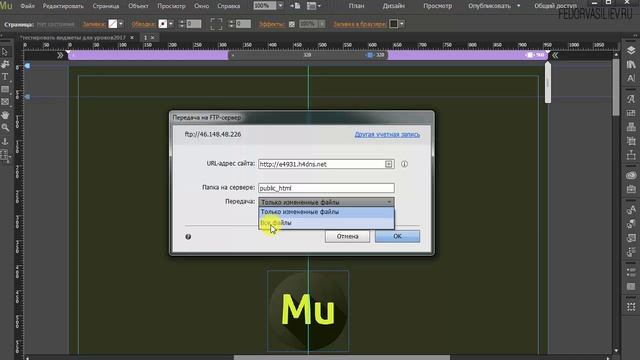Click the fill color swatch
This screenshot has height=360, width=640.
(113, 24)
